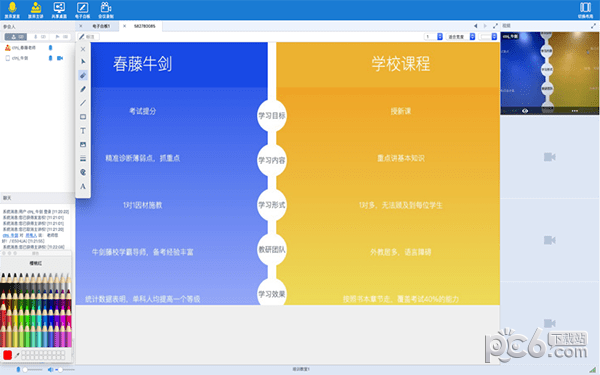600x375 pixels.
Task: Toggle microphone of first participant
Action: click(50, 48)
